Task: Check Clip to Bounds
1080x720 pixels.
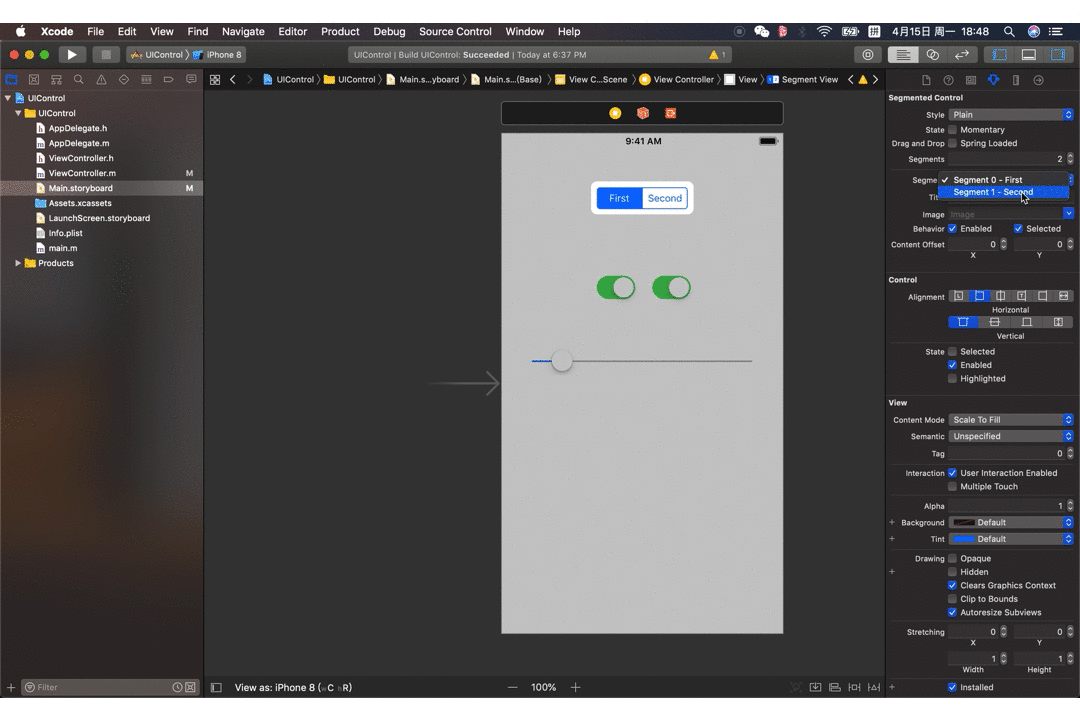Action: pos(953,599)
